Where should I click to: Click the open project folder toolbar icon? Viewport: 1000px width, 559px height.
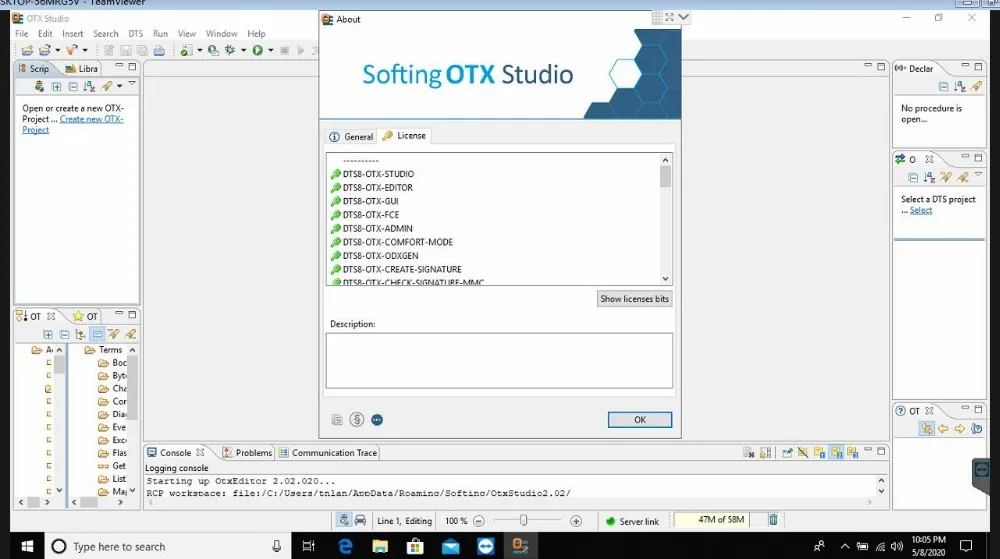click(27, 50)
